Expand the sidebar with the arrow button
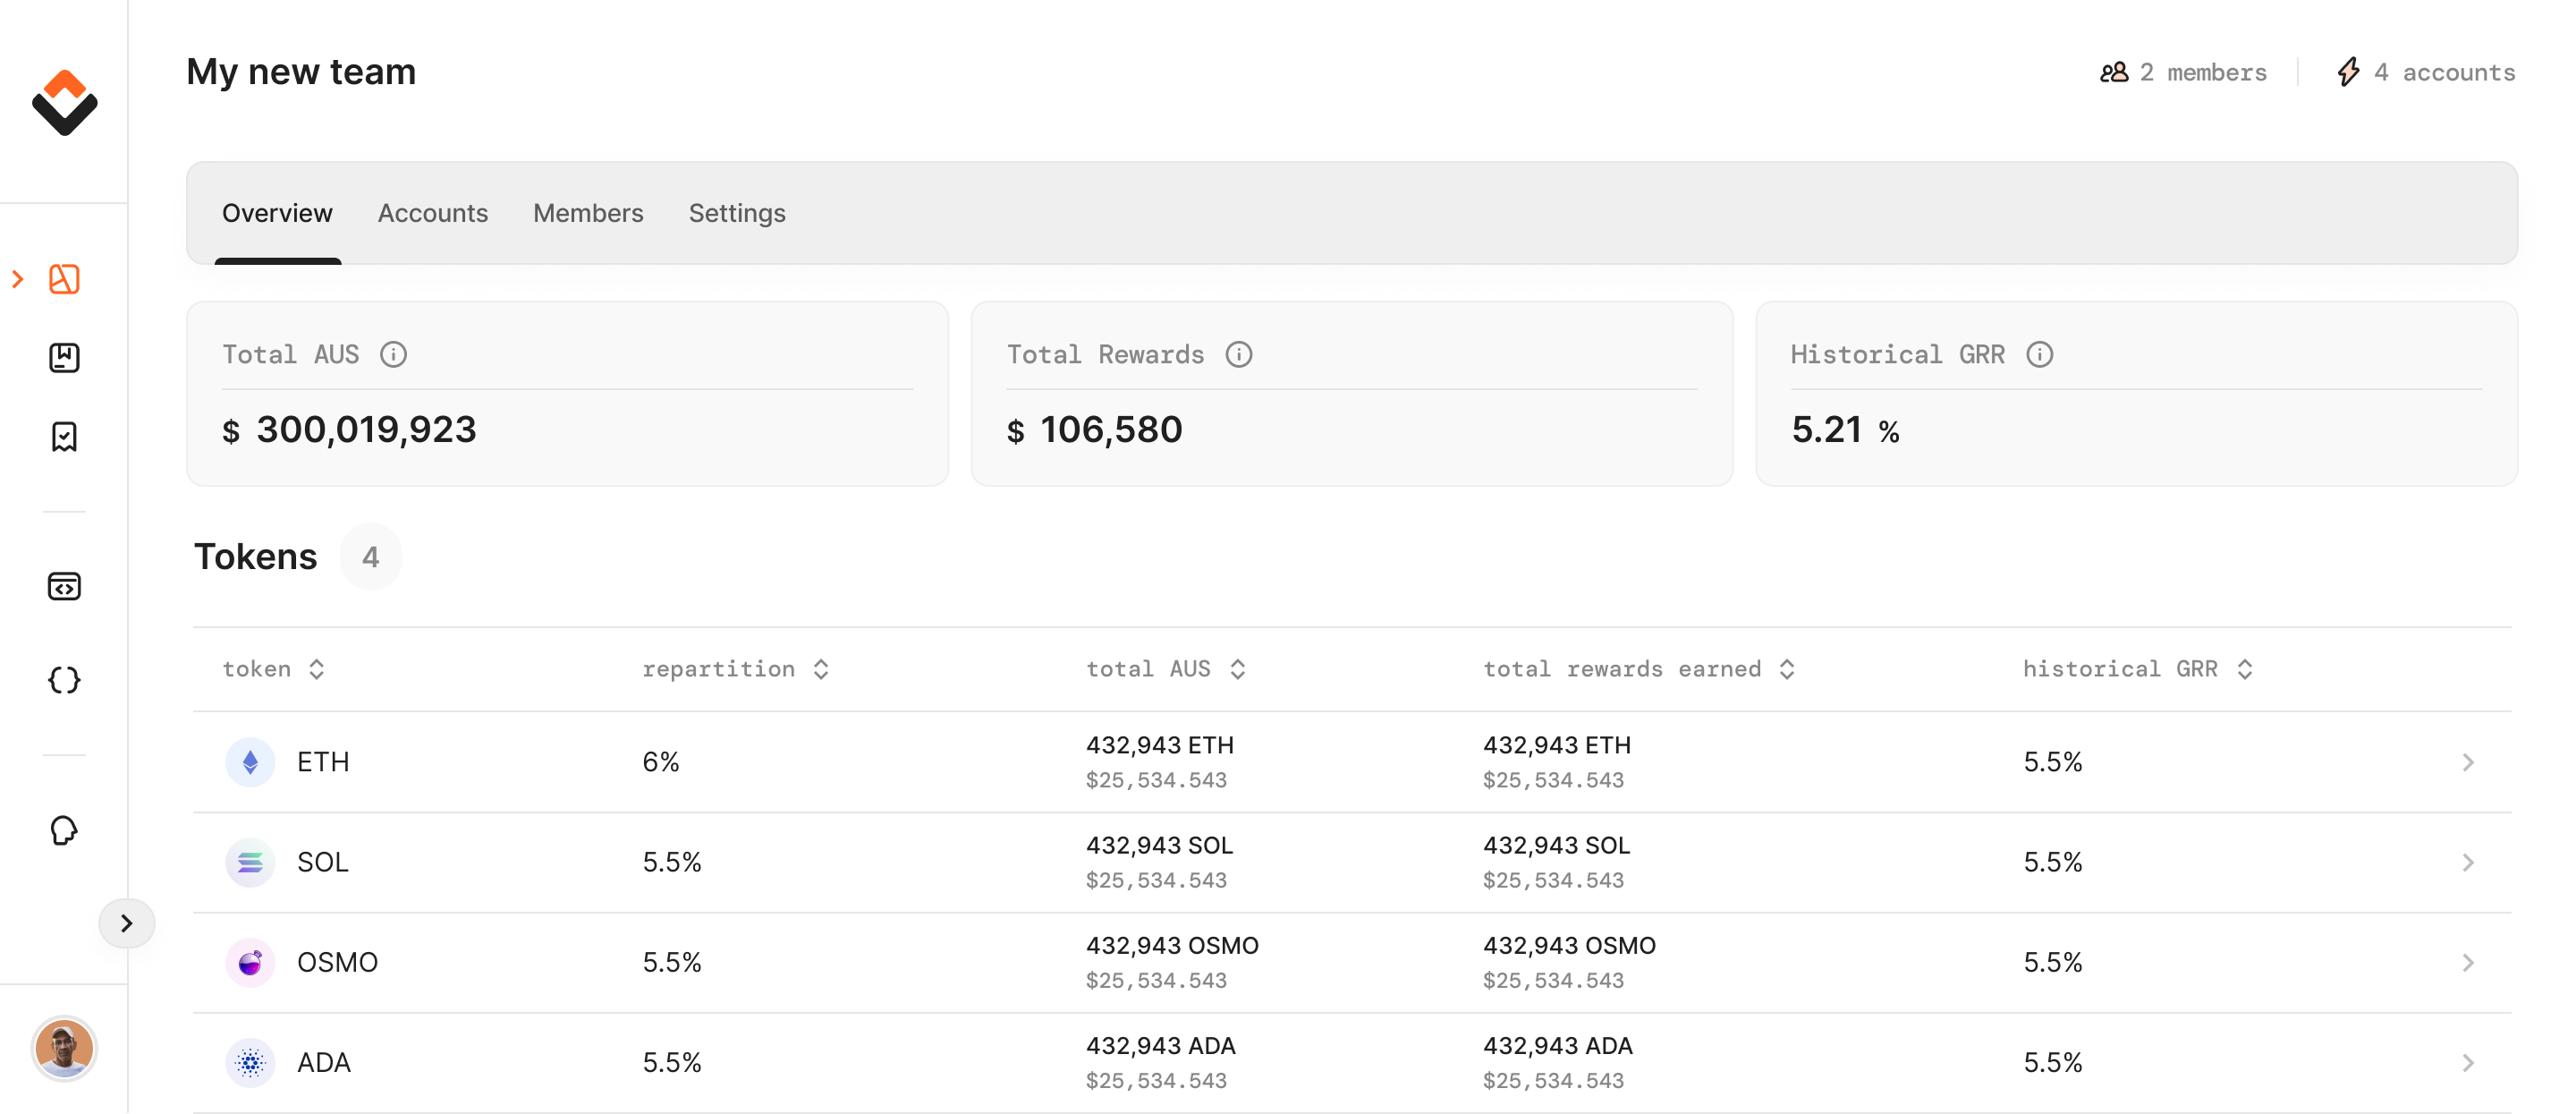 [x=127, y=922]
